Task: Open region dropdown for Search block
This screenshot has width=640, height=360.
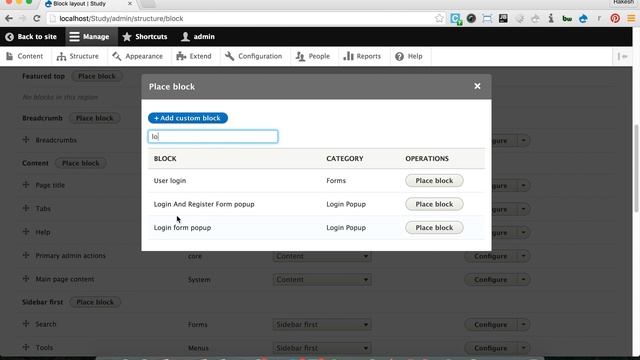Action: [322, 324]
